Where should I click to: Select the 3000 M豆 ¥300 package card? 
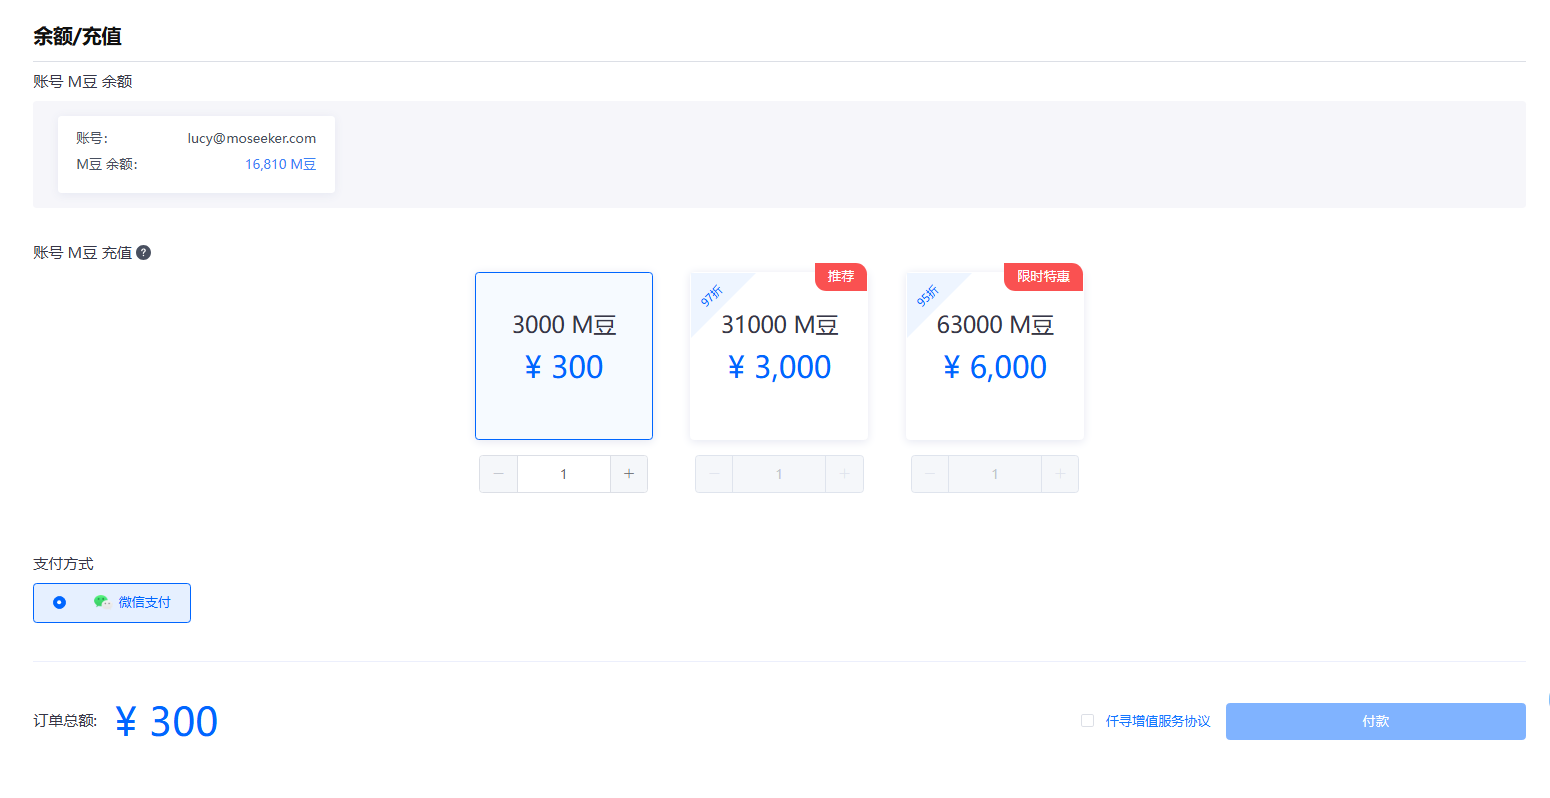coord(564,356)
